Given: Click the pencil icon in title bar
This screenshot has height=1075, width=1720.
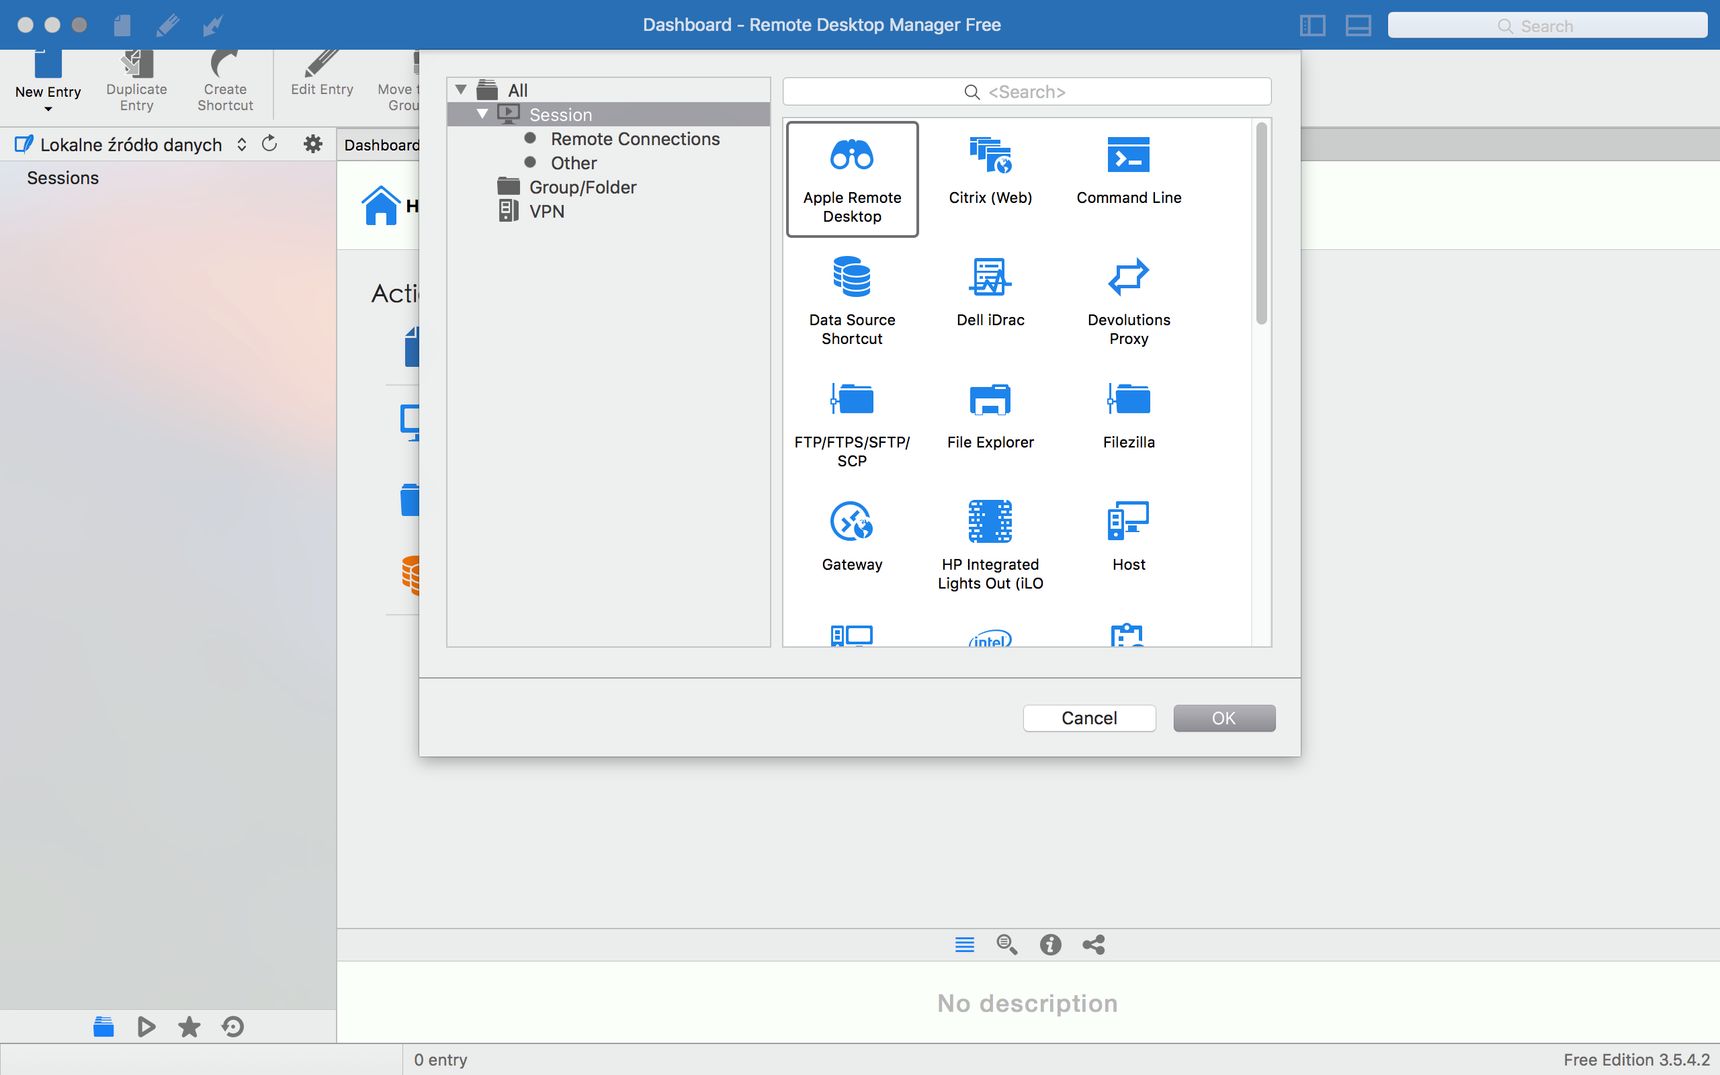Looking at the screenshot, I should pyautogui.click(x=167, y=25).
